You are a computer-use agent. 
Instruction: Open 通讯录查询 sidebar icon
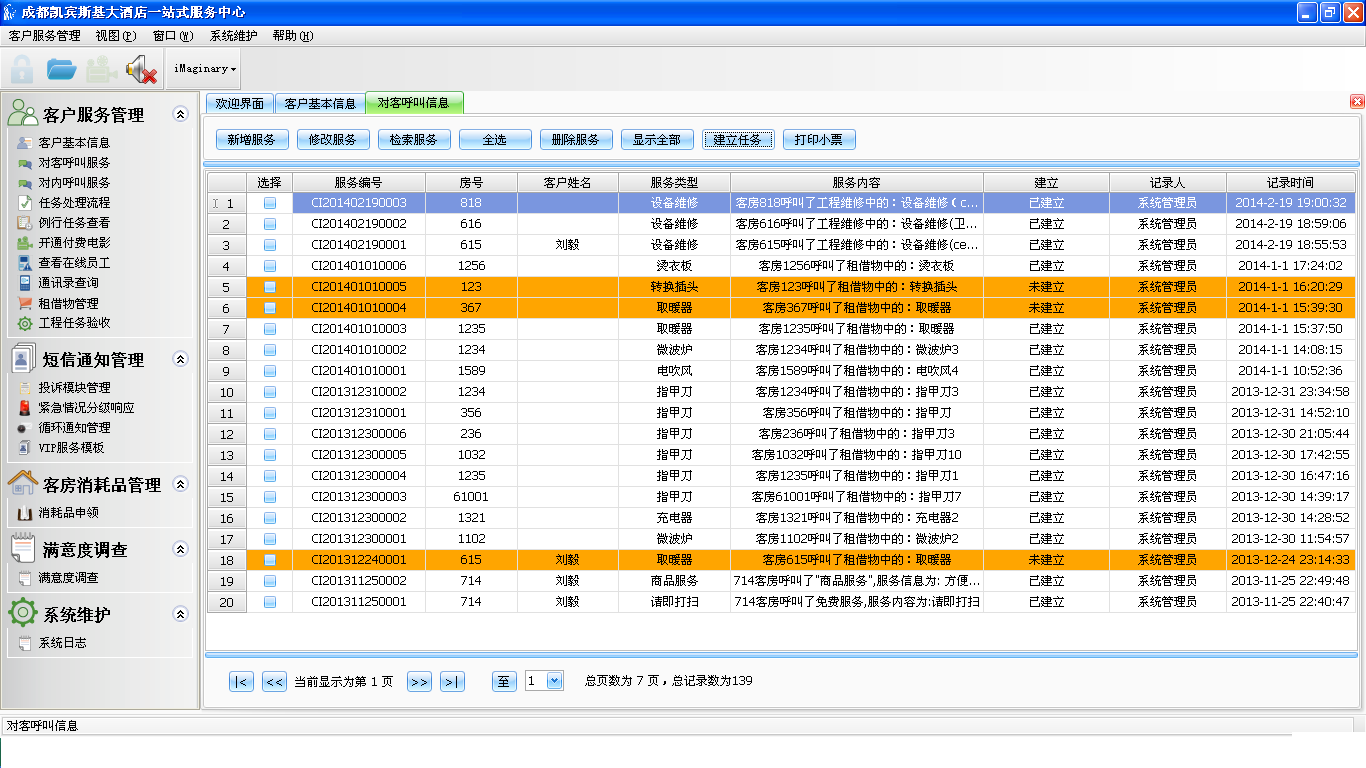(x=24, y=283)
